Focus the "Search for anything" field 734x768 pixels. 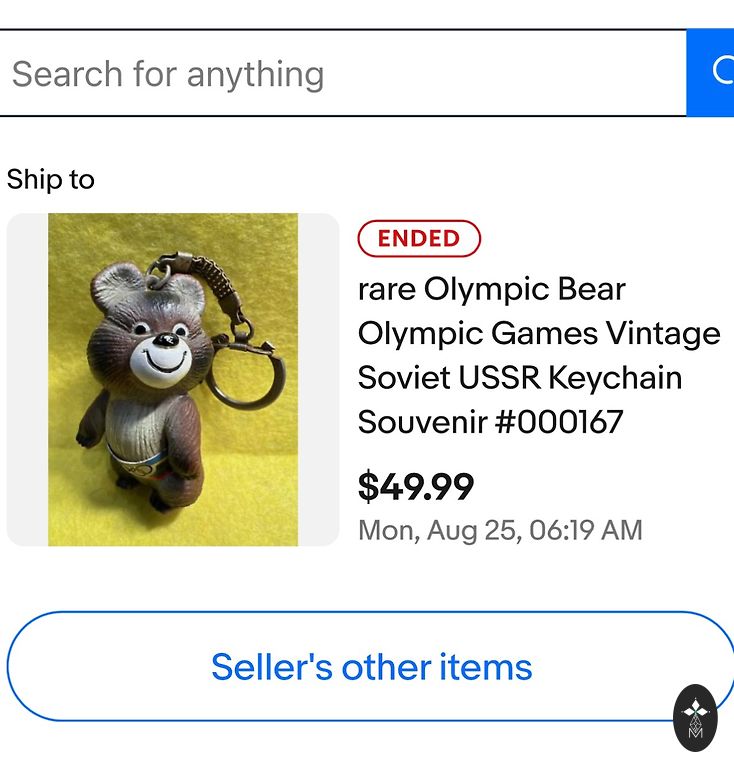[340, 74]
